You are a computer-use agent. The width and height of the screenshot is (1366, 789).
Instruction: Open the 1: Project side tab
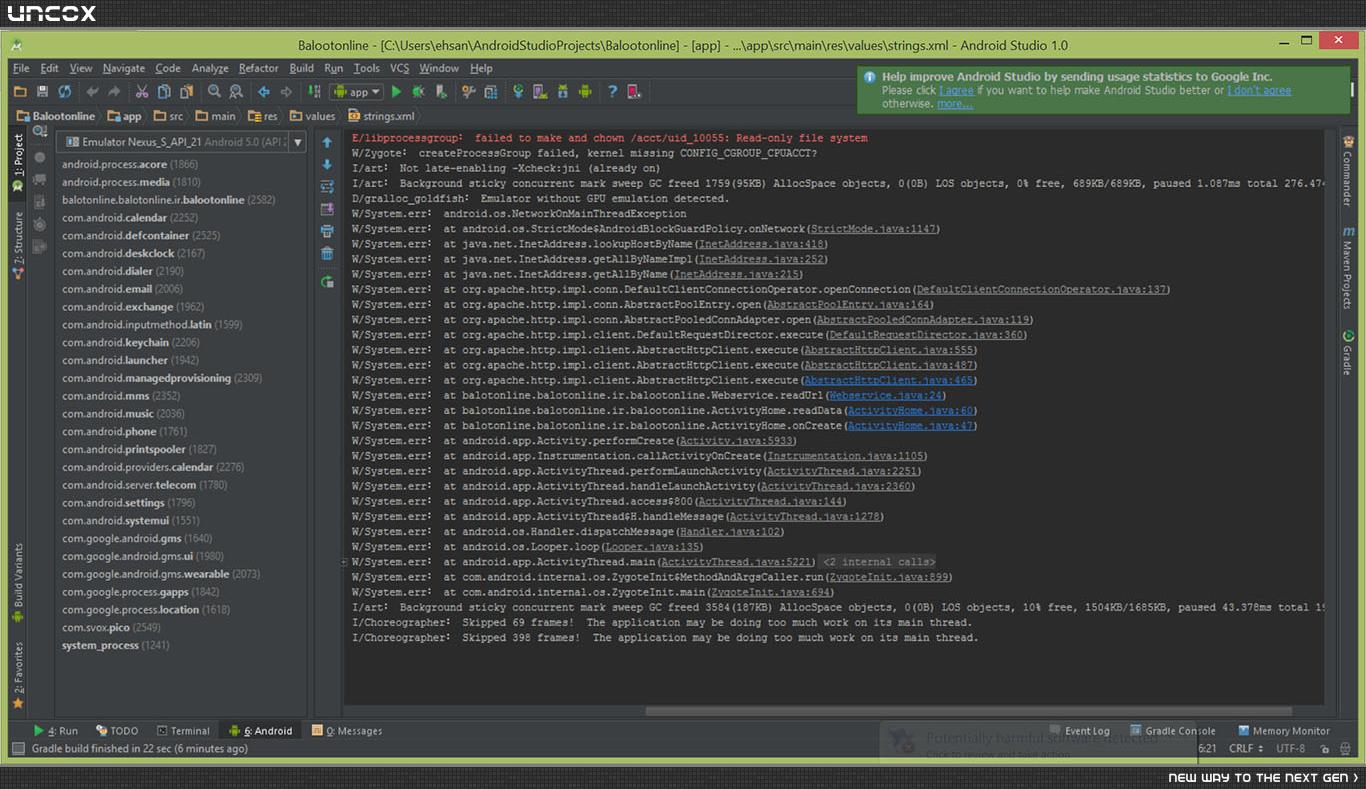[x=18, y=164]
